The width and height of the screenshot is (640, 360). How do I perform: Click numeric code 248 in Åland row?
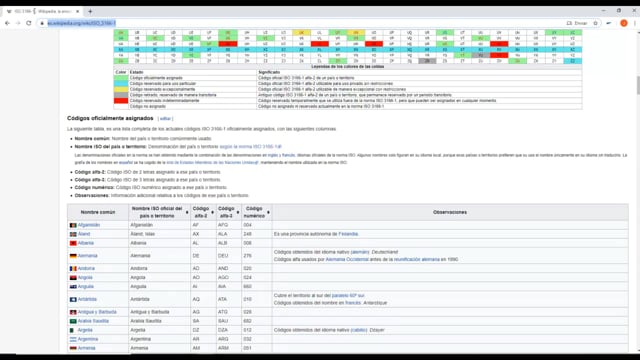click(x=247, y=234)
